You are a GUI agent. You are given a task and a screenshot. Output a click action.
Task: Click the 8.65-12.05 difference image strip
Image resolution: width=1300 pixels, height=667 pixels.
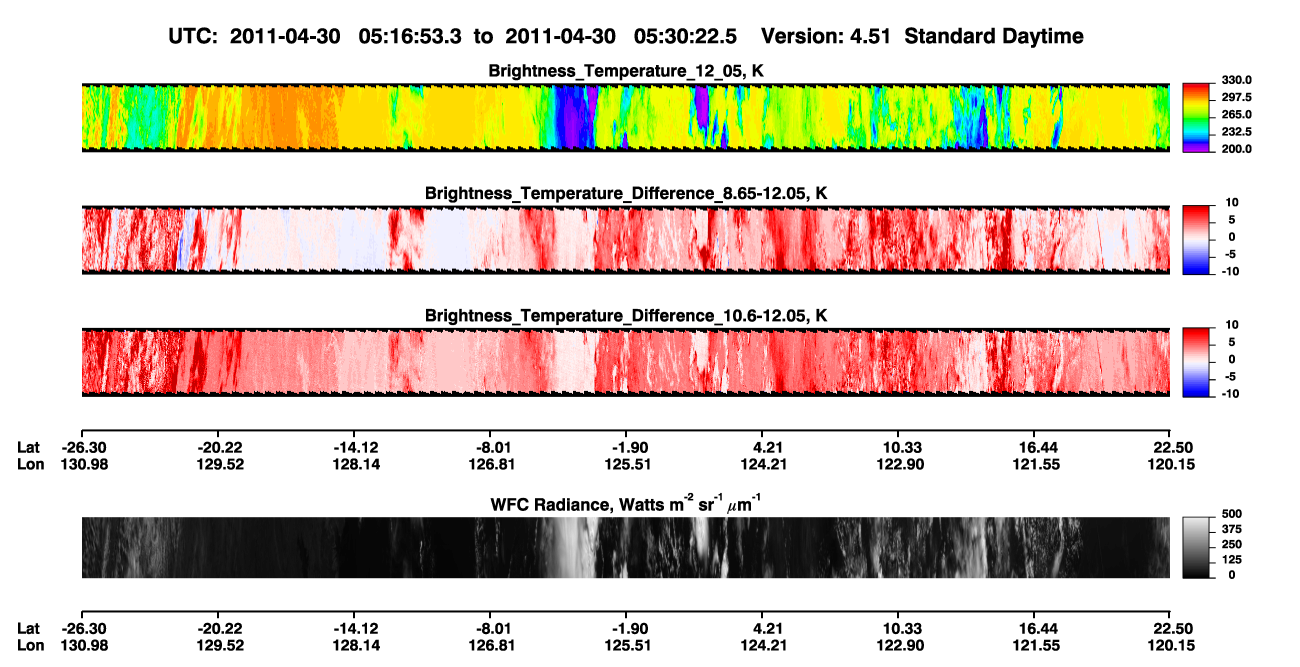pyautogui.click(x=625, y=239)
